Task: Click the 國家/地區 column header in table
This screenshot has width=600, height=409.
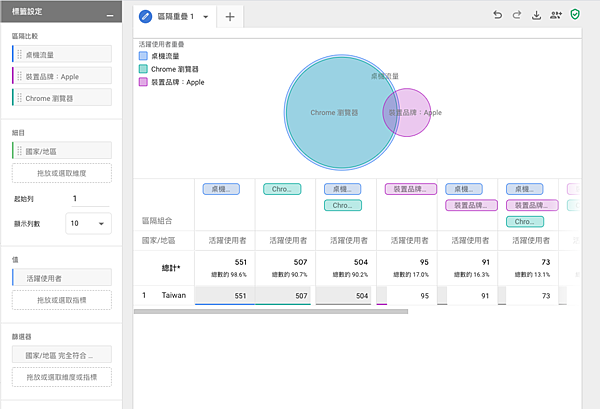Action: click(158, 241)
